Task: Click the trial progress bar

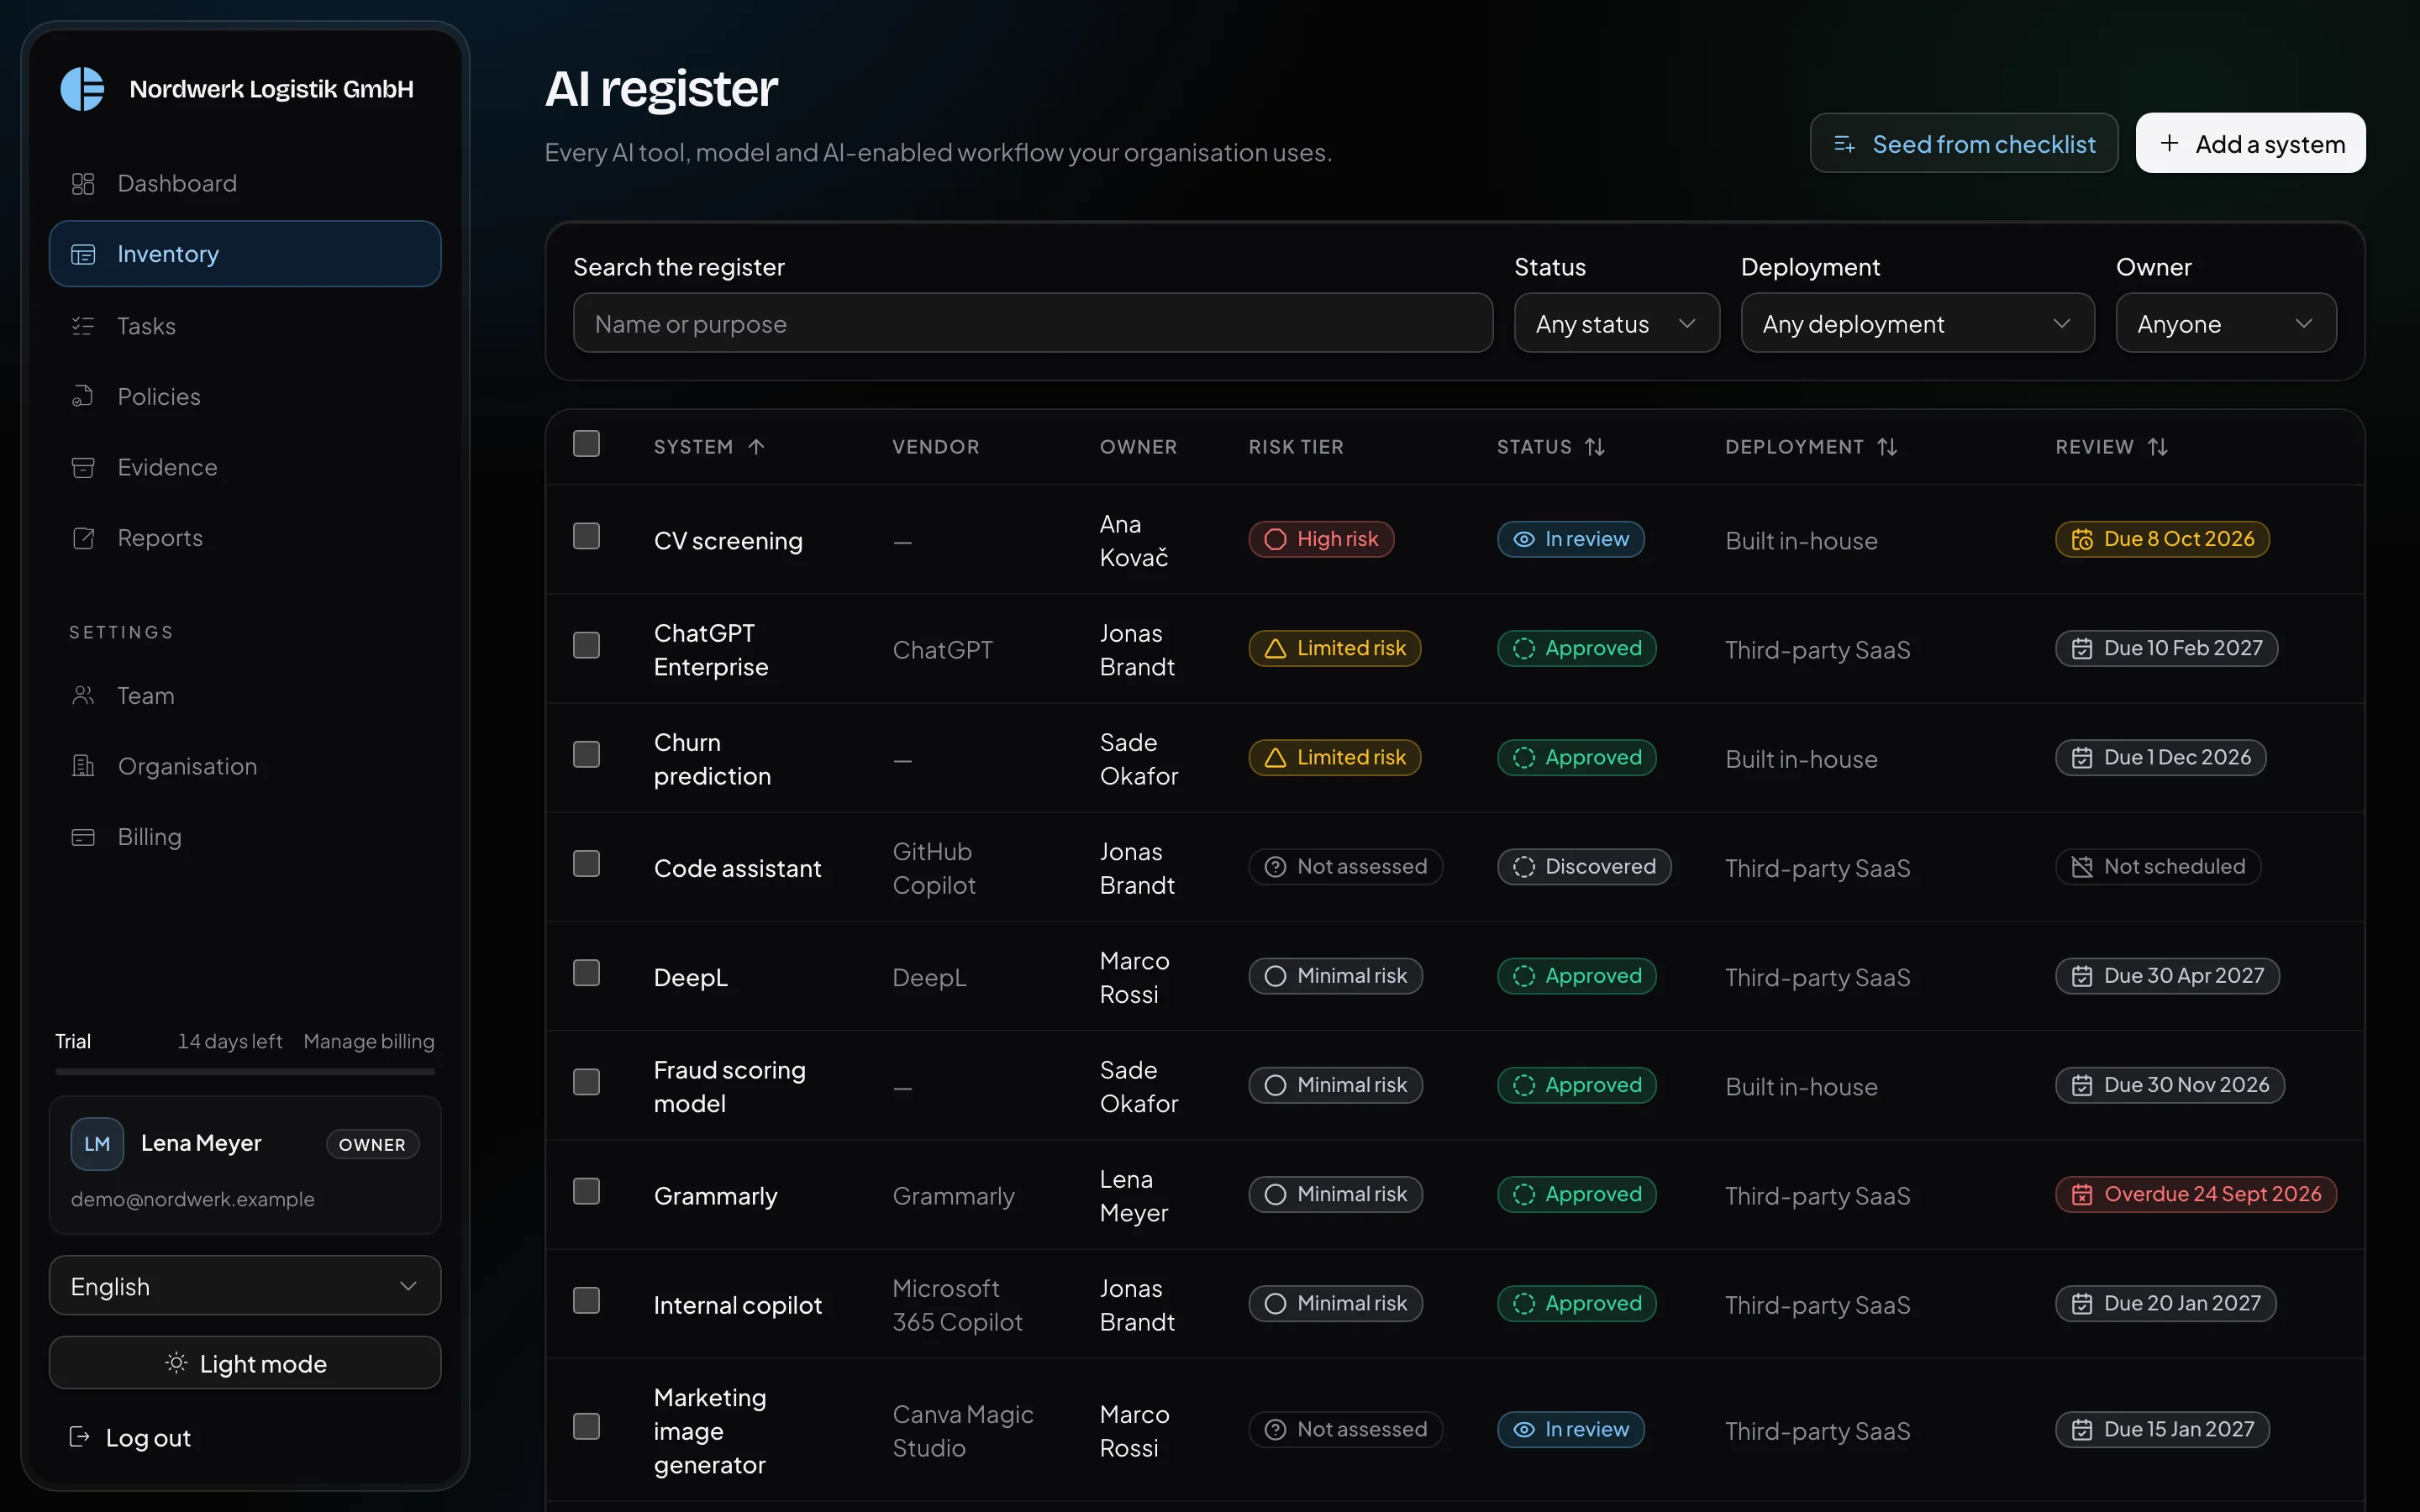Action: 245,1072
